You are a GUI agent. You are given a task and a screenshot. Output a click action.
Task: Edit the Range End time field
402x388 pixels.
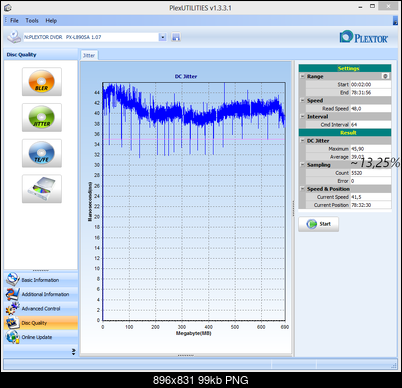click(371, 93)
